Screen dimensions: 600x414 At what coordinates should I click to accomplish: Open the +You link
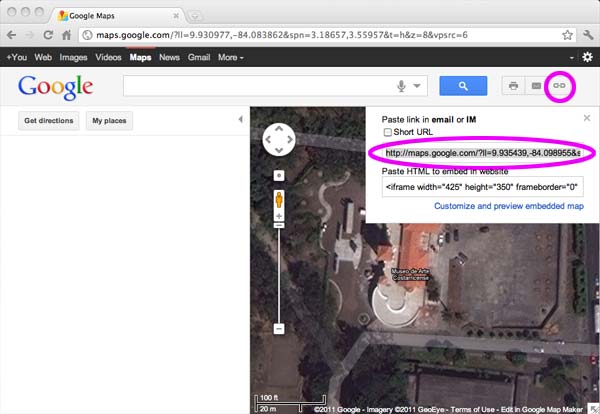coord(16,57)
